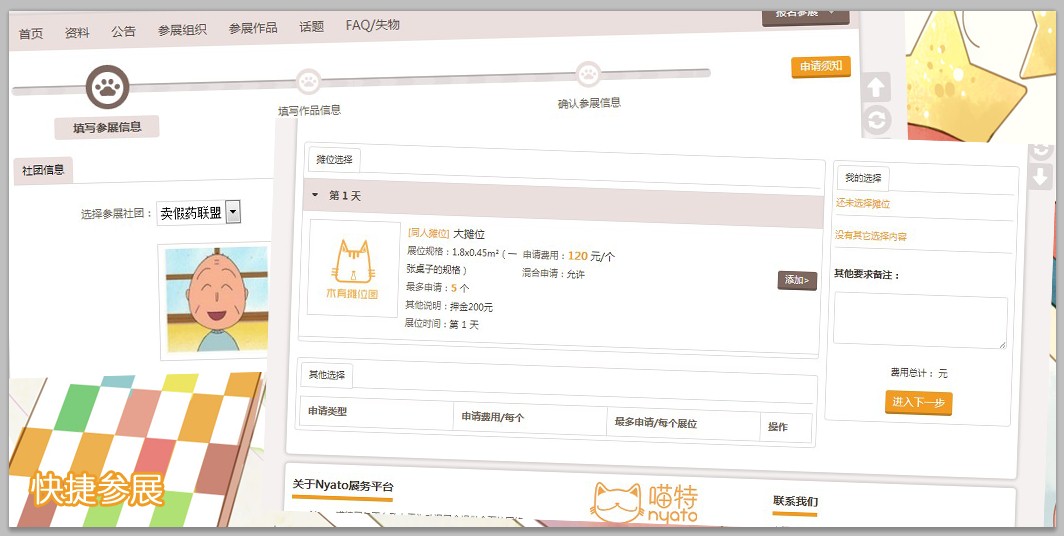Select the 摊位选择 tab

(335, 160)
